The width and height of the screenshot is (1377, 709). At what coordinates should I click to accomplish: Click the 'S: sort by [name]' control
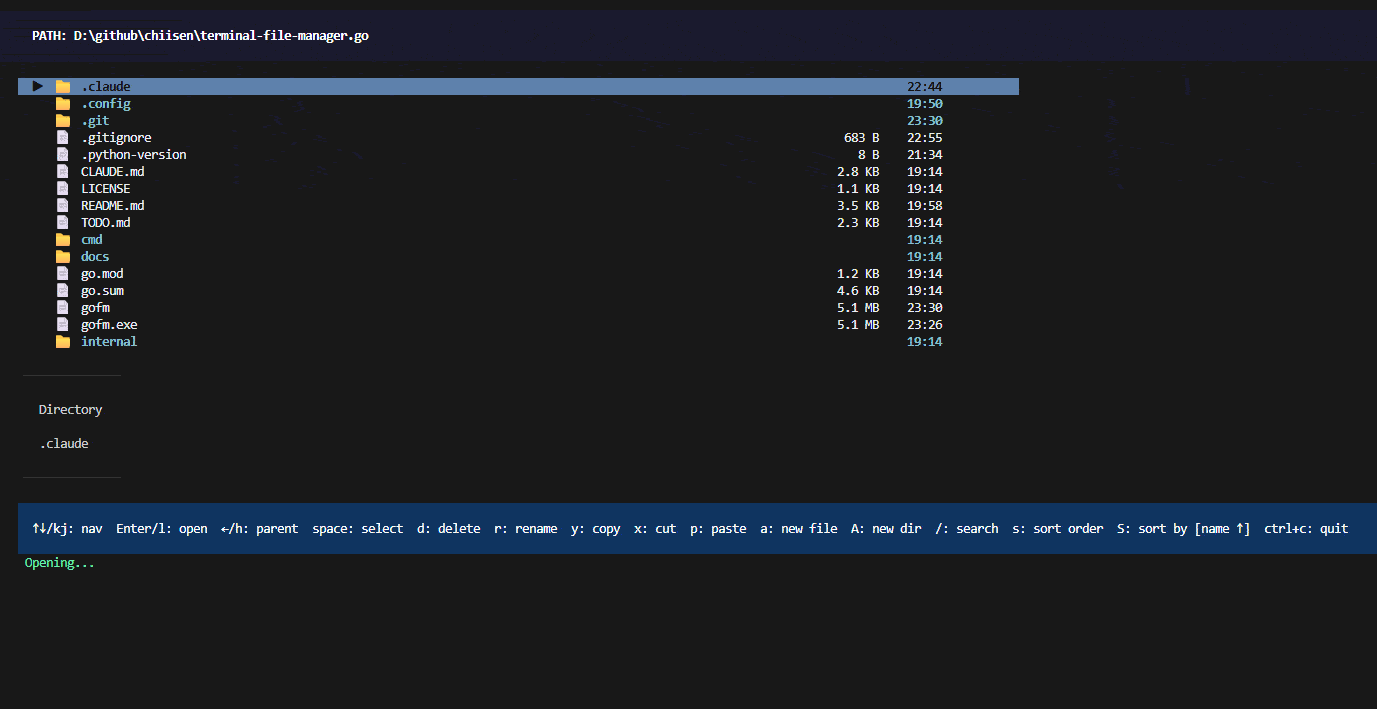click(x=1186, y=528)
